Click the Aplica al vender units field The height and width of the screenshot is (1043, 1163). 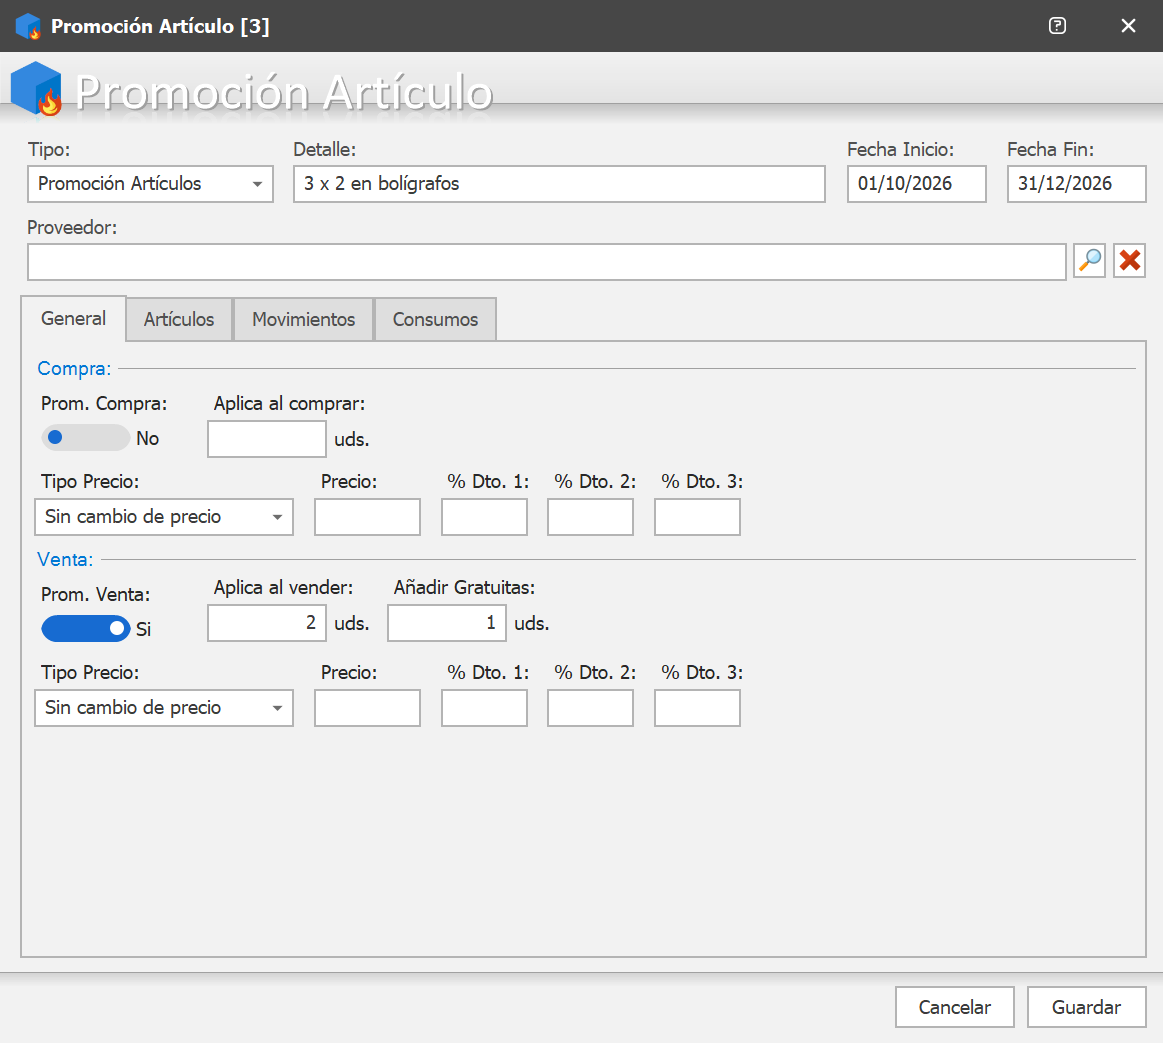267,623
